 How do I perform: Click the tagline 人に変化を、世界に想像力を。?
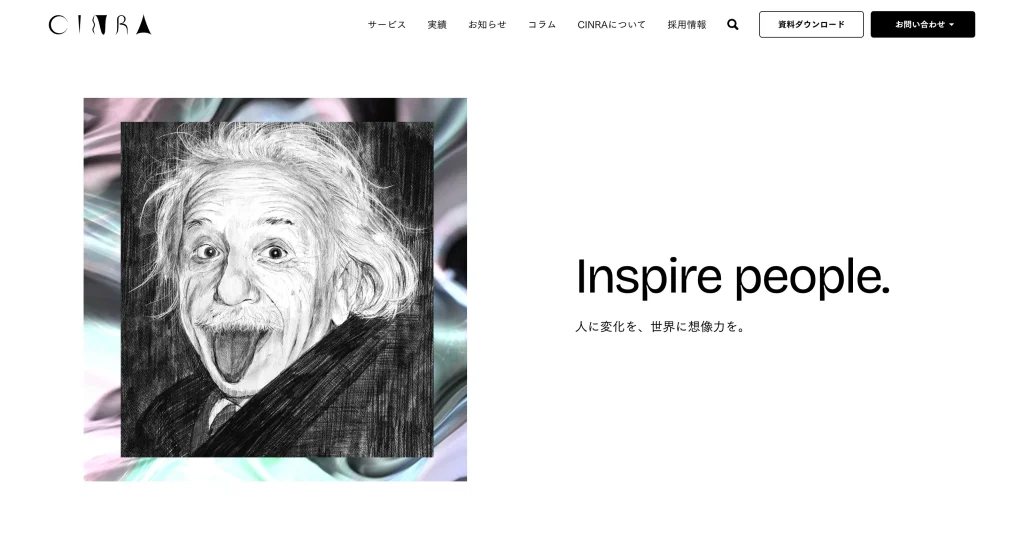pyautogui.click(x=660, y=327)
